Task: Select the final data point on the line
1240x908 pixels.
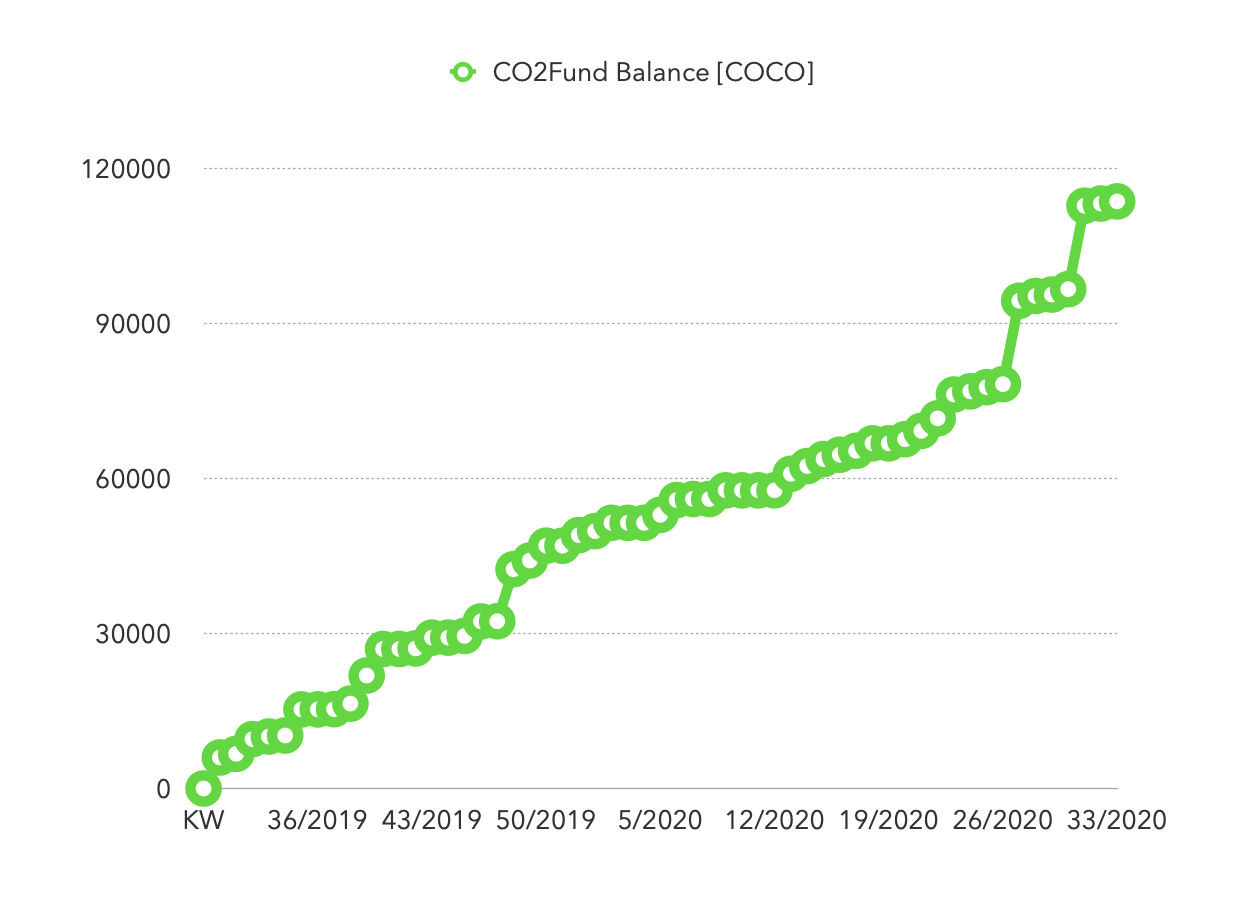Action: point(1117,202)
